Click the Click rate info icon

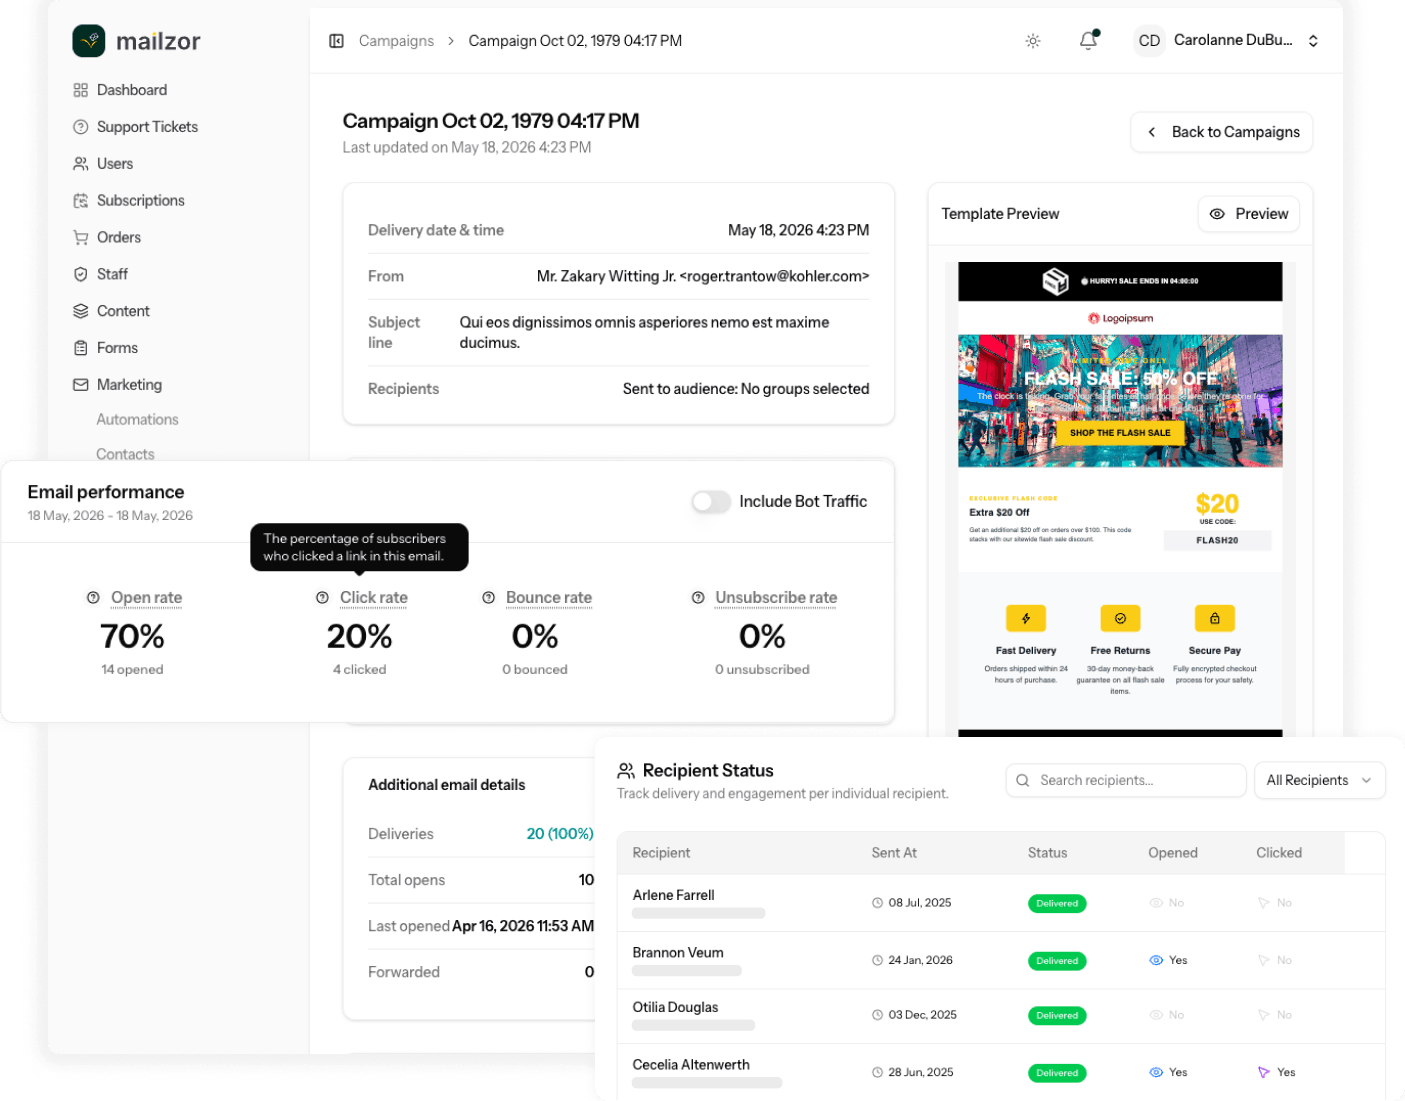tap(322, 598)
